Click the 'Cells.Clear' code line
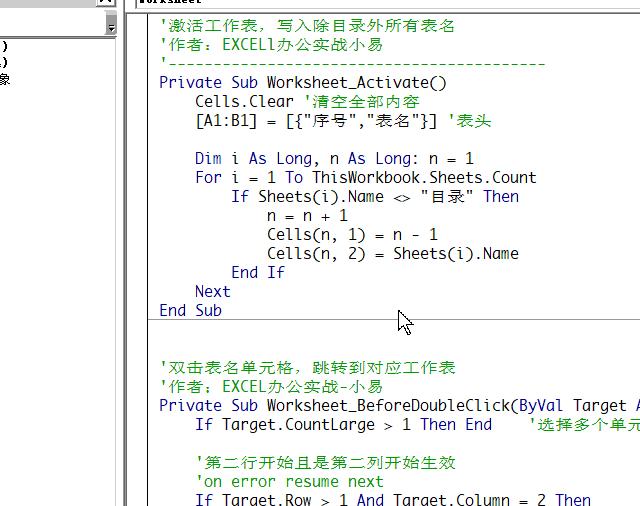Screen dimensions: 640x506 point(244,102)
